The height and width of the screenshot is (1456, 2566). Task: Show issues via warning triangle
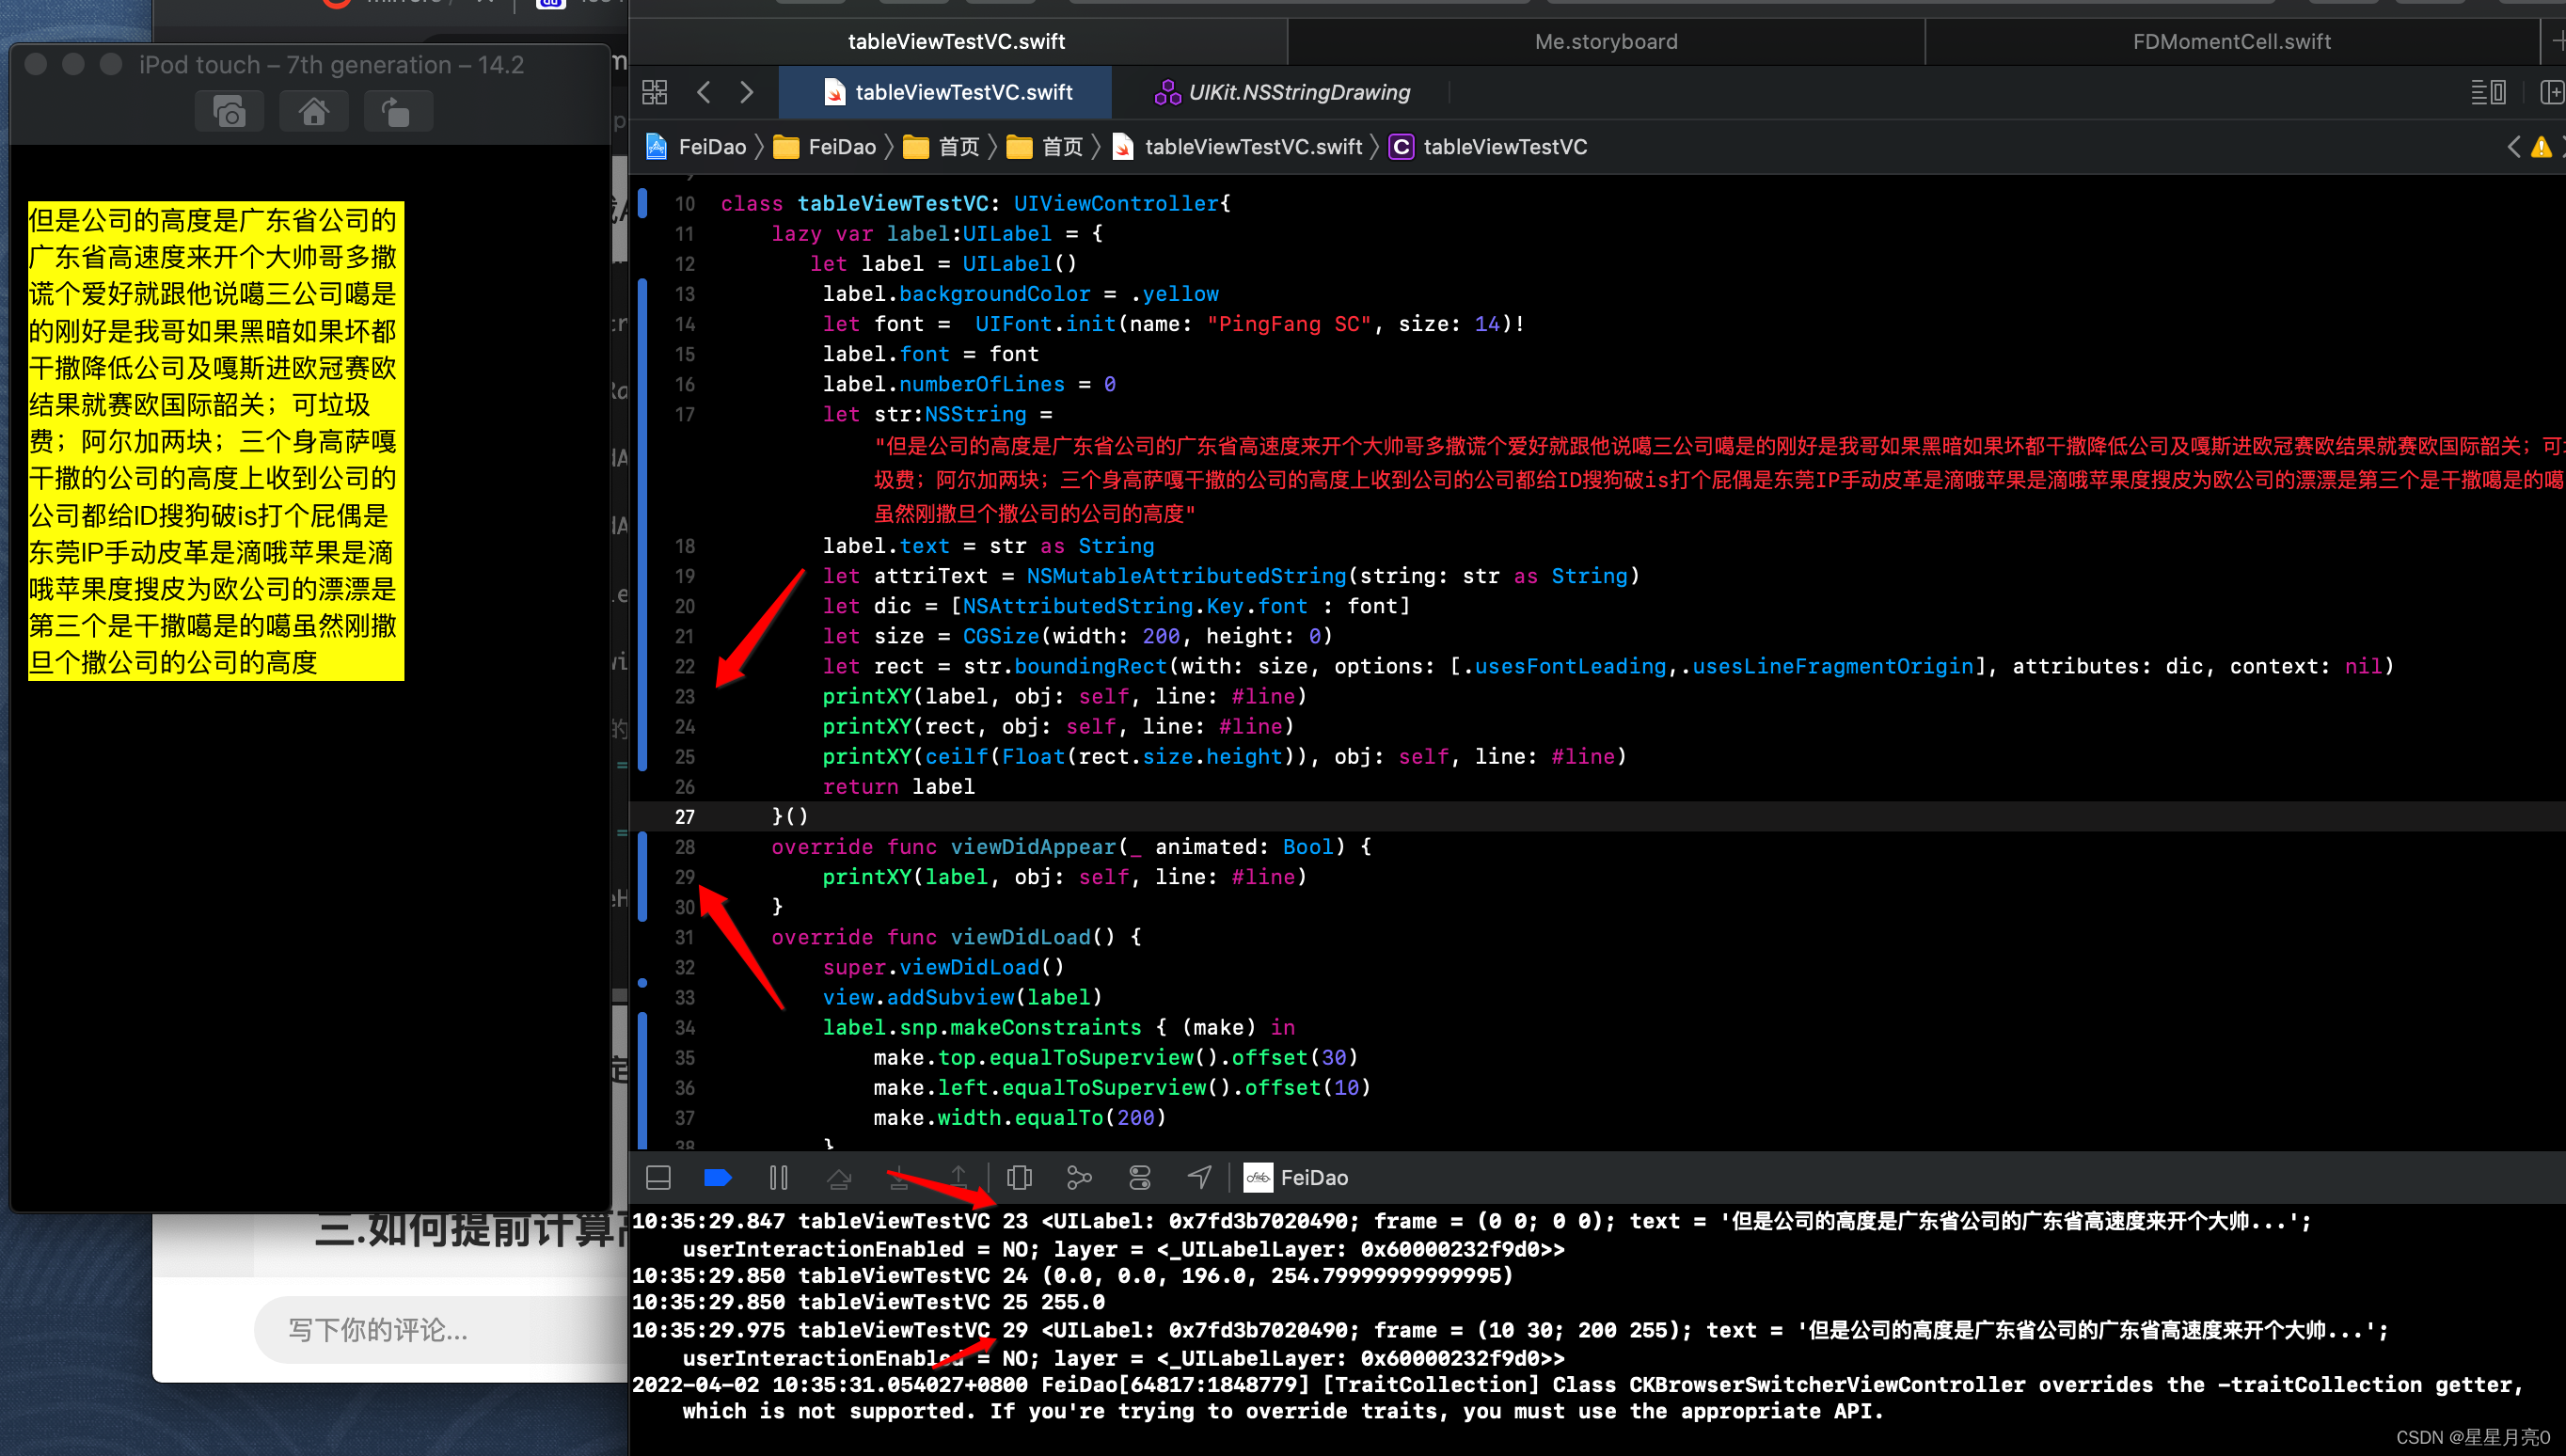tap(2540, 148)
